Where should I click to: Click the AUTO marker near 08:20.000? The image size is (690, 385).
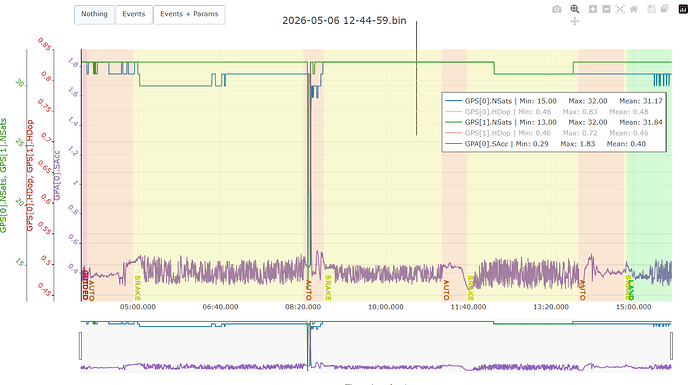coord(308,290)
